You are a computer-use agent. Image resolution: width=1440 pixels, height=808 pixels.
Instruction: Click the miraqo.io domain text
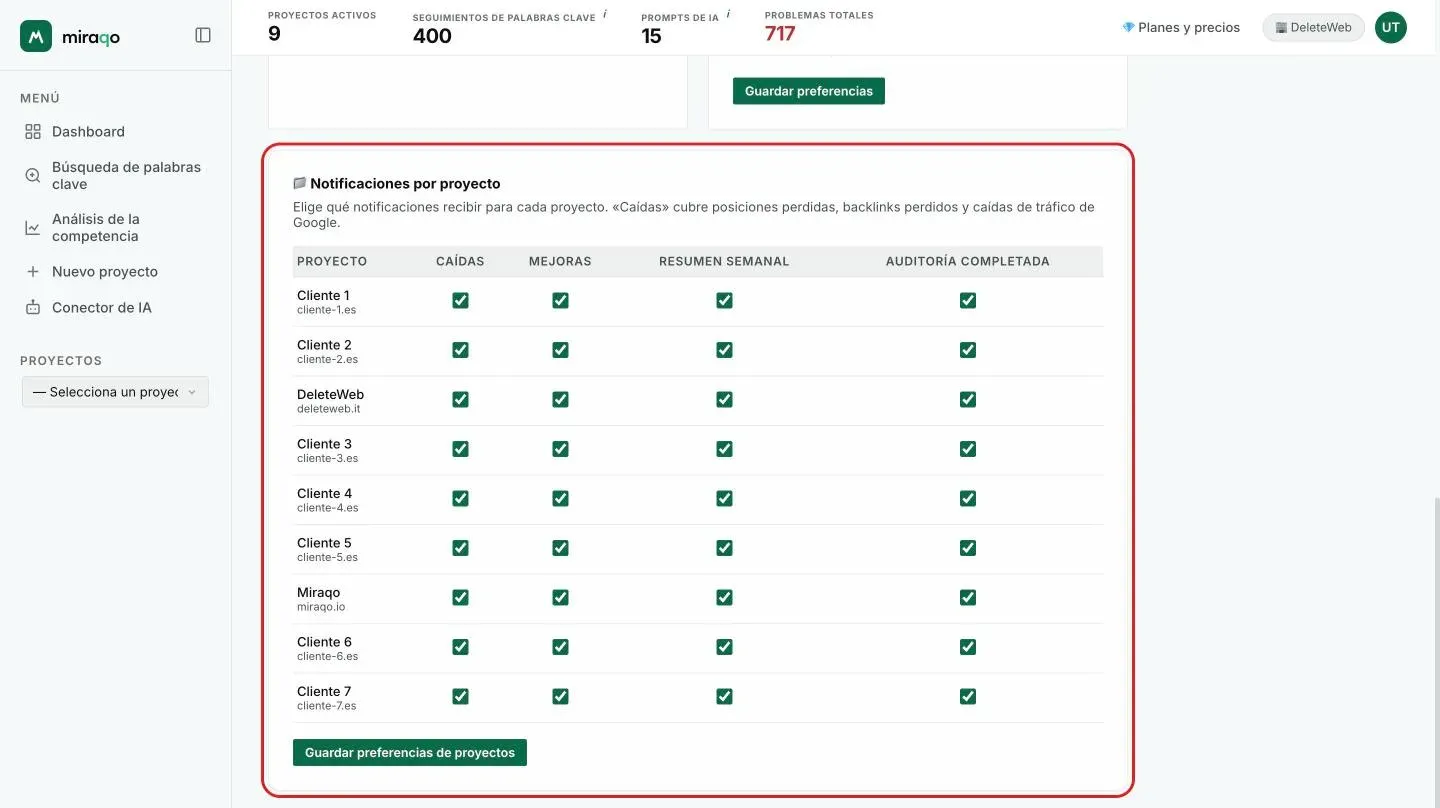pyautogui.click(x=321, y=607)
